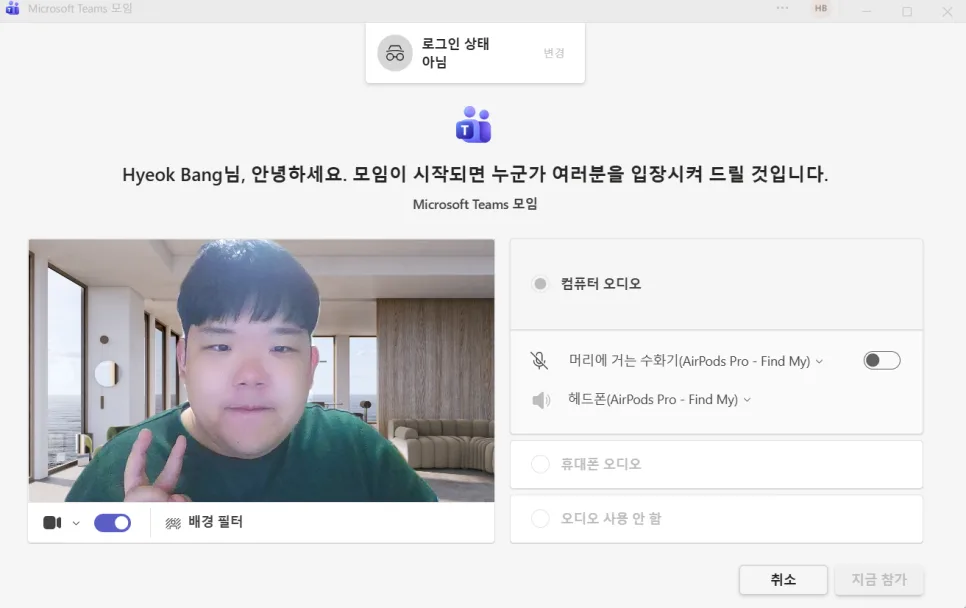Open the 머리에 거는 수화기 microphone dropdown

click(696, 361)
